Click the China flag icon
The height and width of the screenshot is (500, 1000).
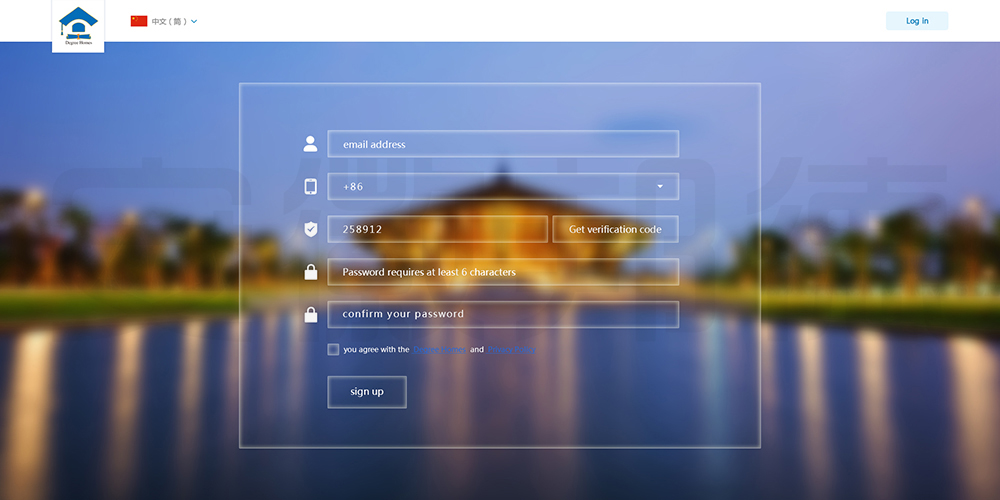click(139, 21)
